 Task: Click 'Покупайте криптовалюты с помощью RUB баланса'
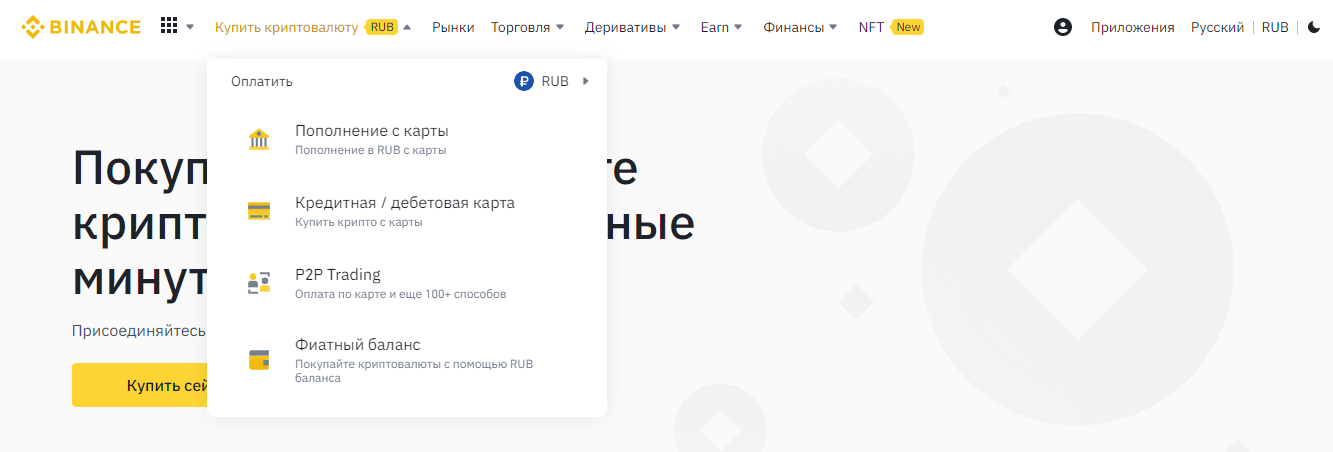point(414,371)
